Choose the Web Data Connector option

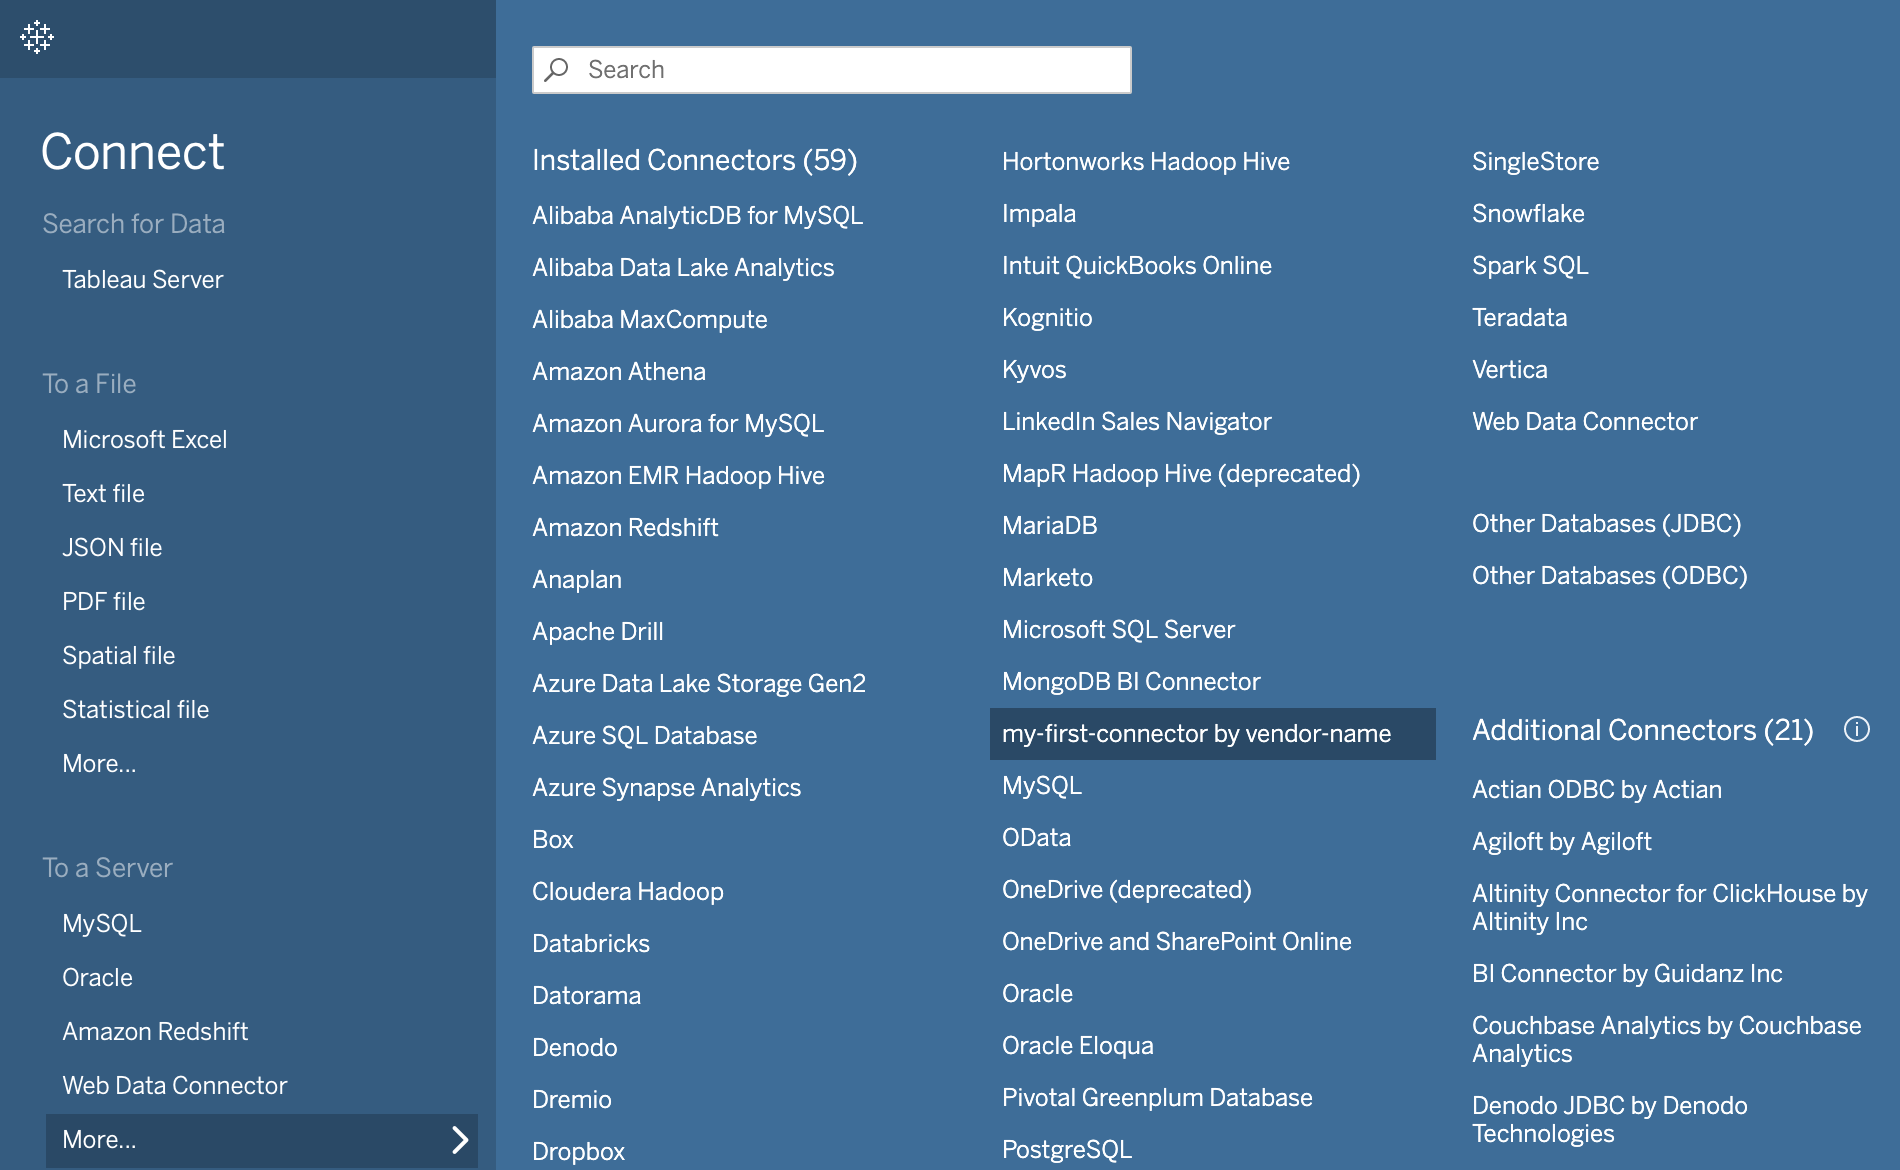(x=174, y=1085)
